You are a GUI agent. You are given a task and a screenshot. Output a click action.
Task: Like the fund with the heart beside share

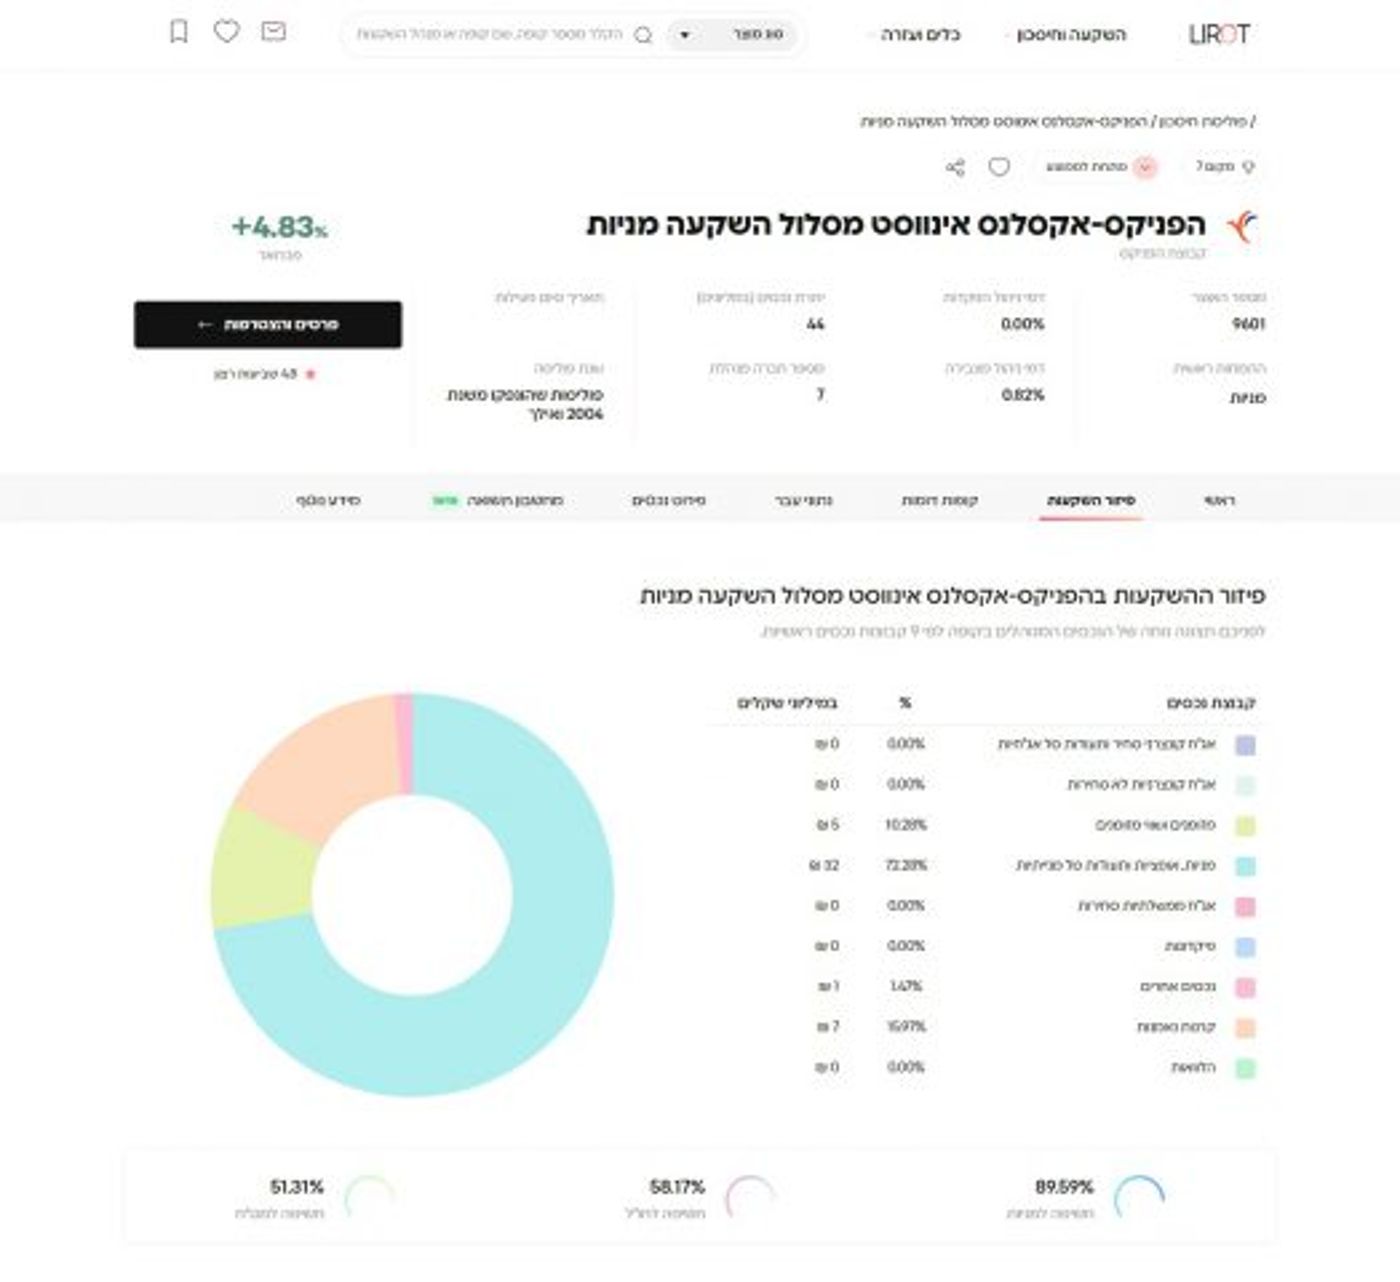999,167
